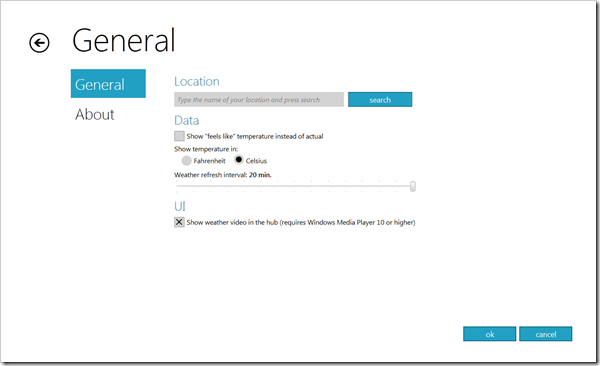This screenshot has height=366, width=600.
Task: Click the "Weather refresh interval: 20 min." label
Action: (x=223, y=175)
